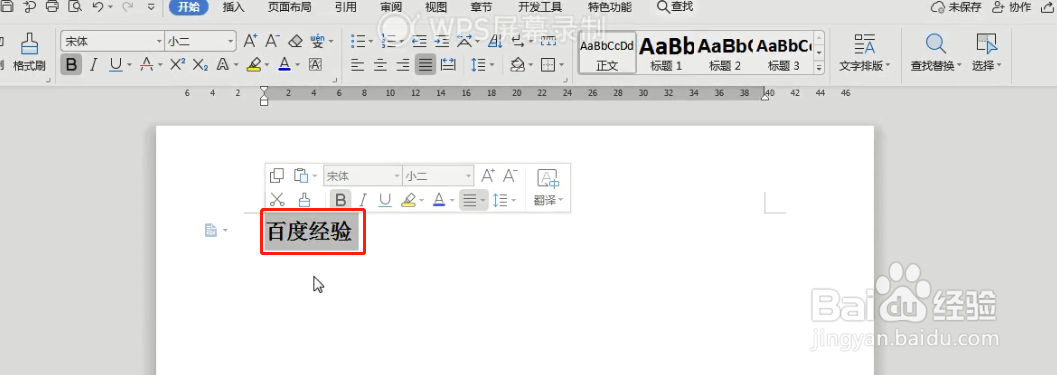Switch to the 审阅 tab
This screenshot has width=1057, height=375.
pos(391,7)
